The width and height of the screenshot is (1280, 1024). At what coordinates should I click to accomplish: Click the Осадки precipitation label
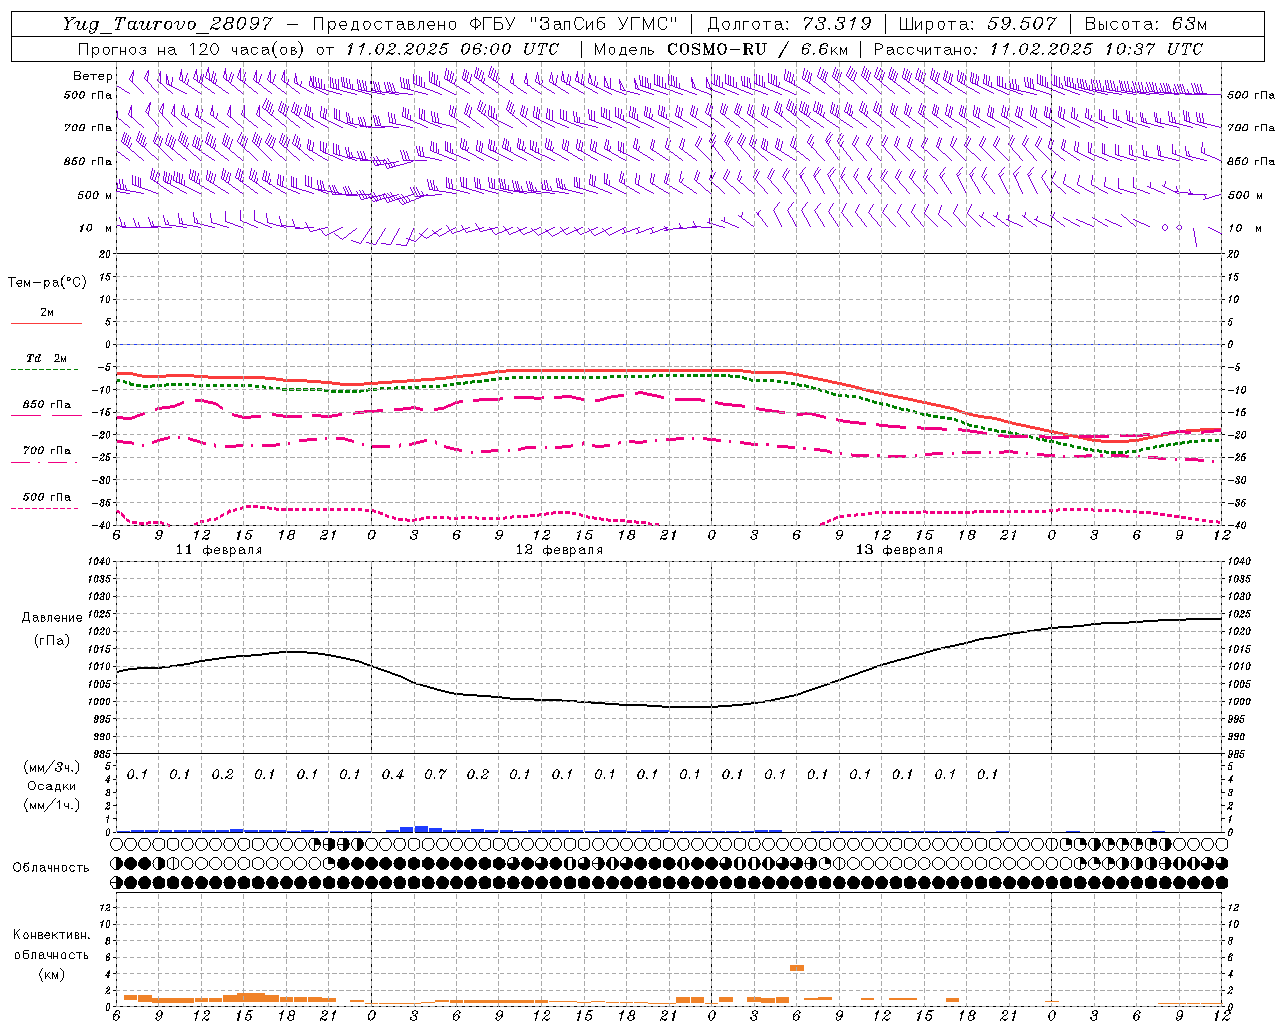click(x=52, y=786)
